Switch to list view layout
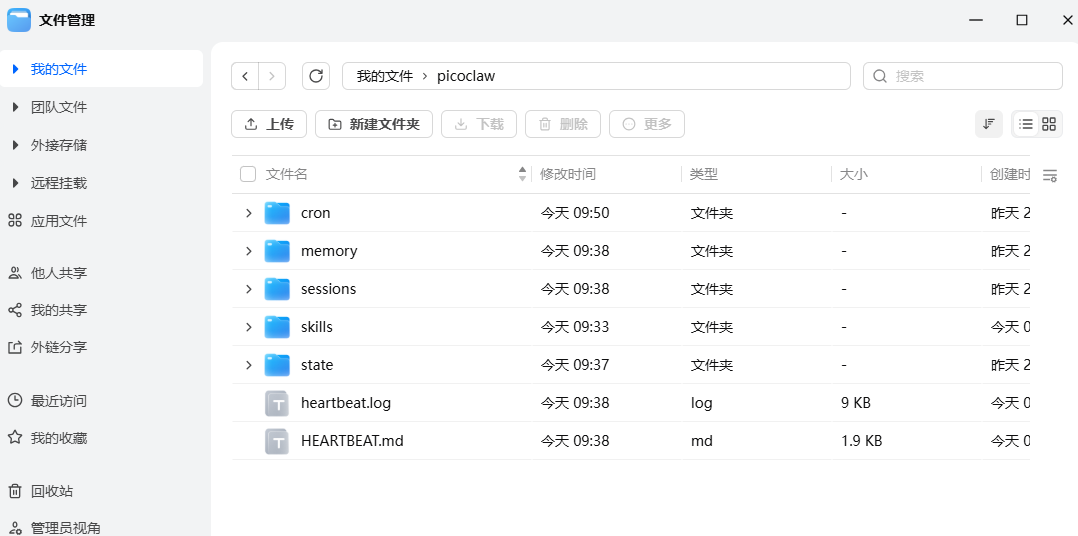The width and height of the screenshot is (1078, 536). point(1025,124)
